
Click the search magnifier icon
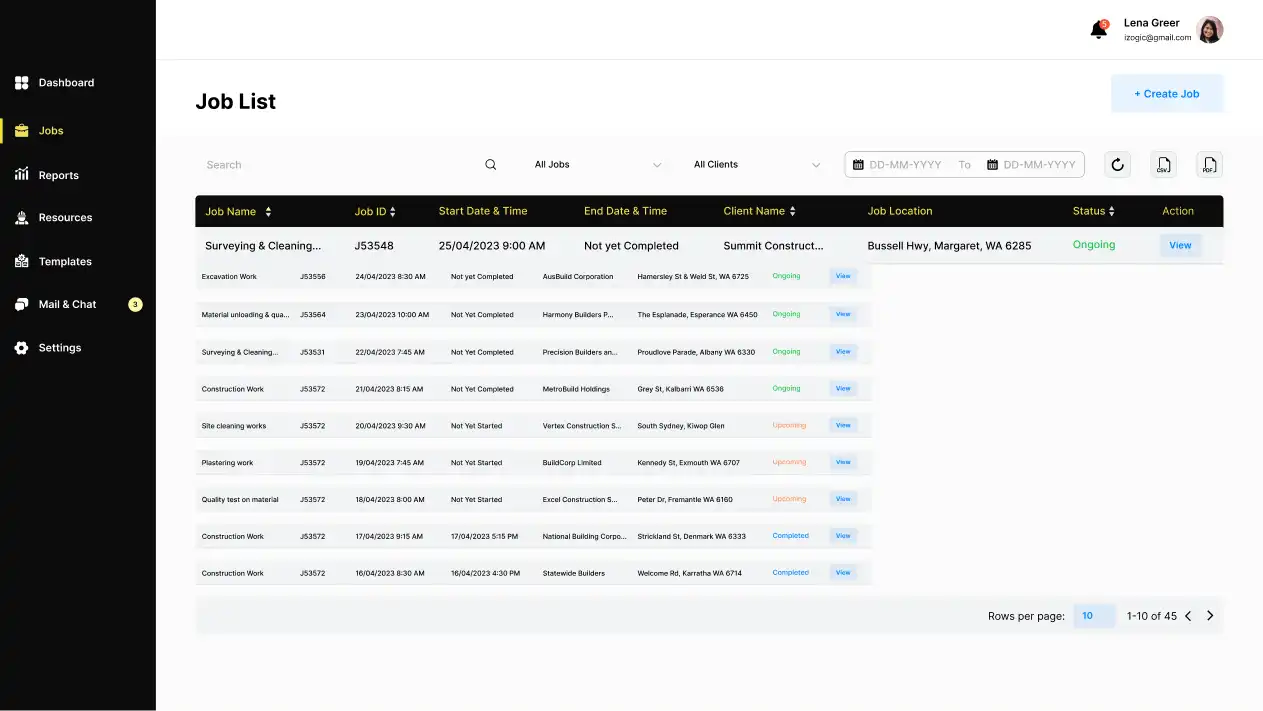490,165
